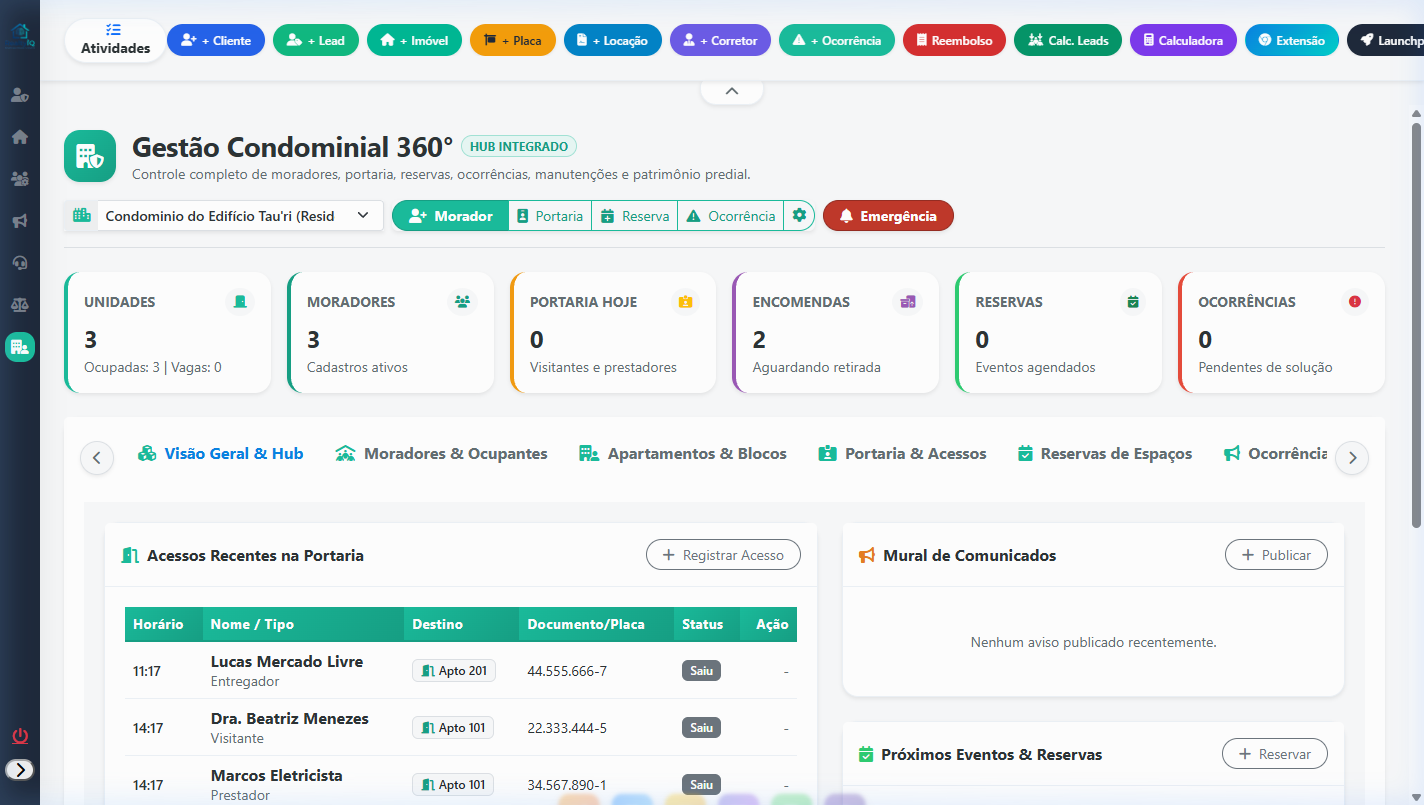
Task: Click the package icon on the Encomendas card
Action: pos(908,302)
